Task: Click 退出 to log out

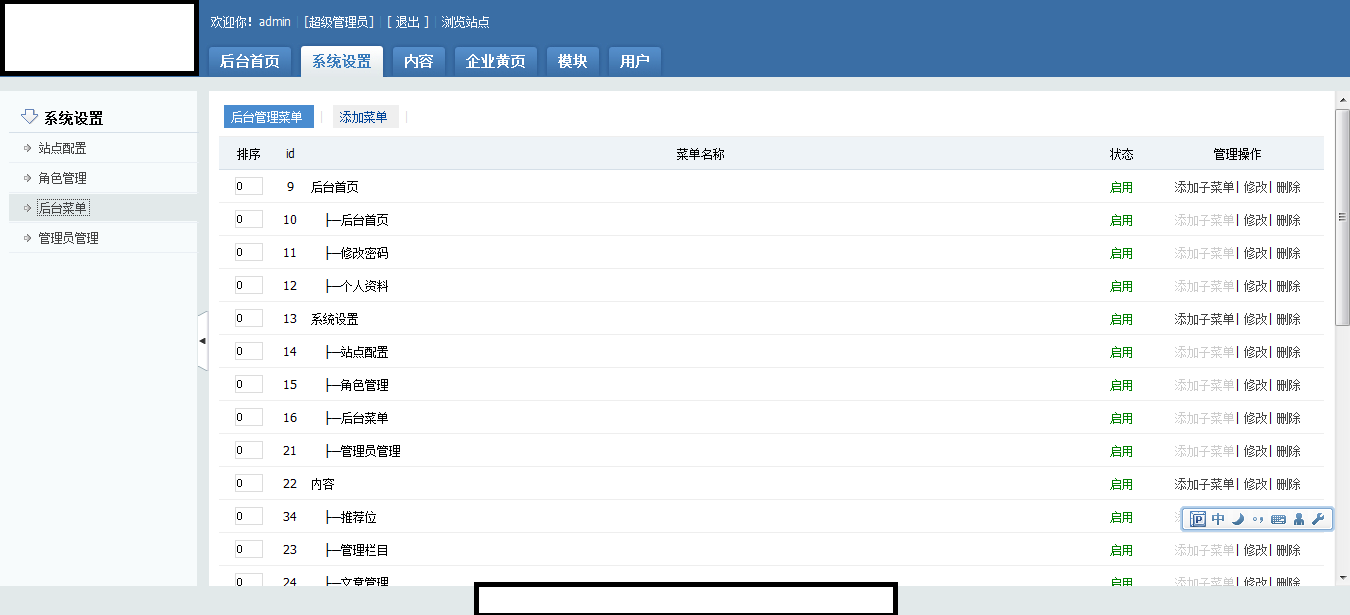Action: pyautogui.click(x=408, y=22)
